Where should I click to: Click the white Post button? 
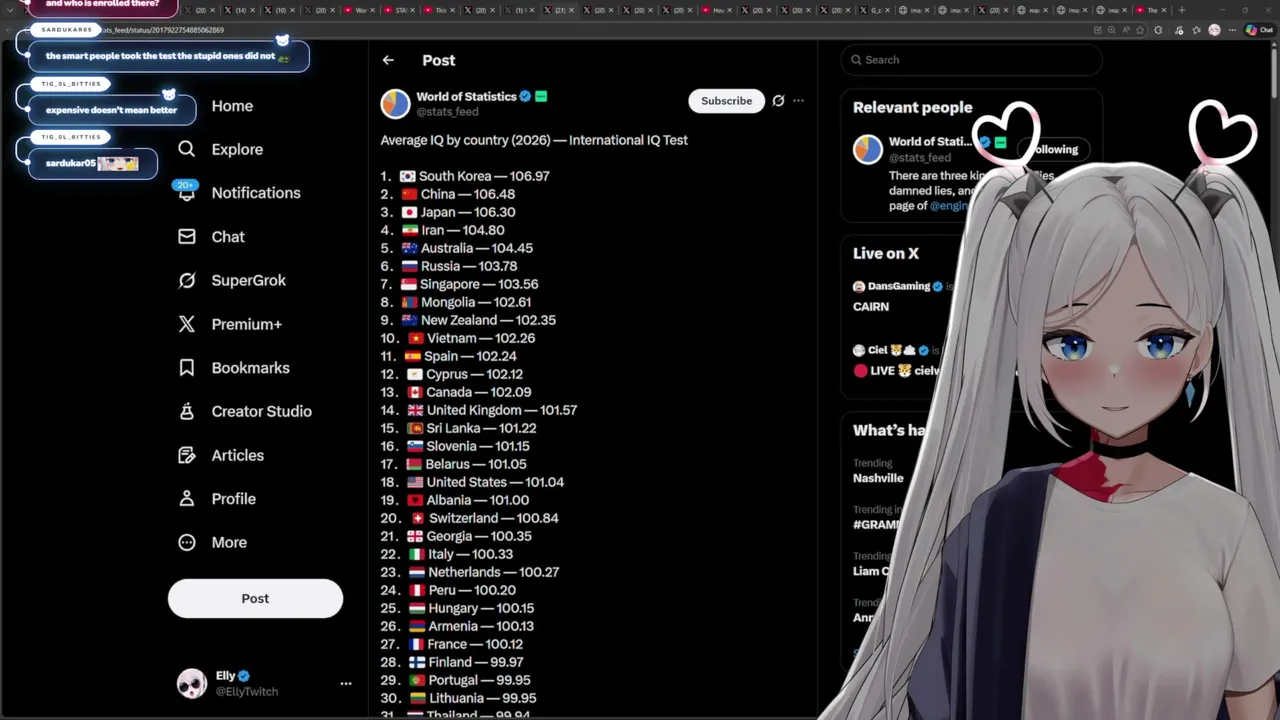[255, 598]
